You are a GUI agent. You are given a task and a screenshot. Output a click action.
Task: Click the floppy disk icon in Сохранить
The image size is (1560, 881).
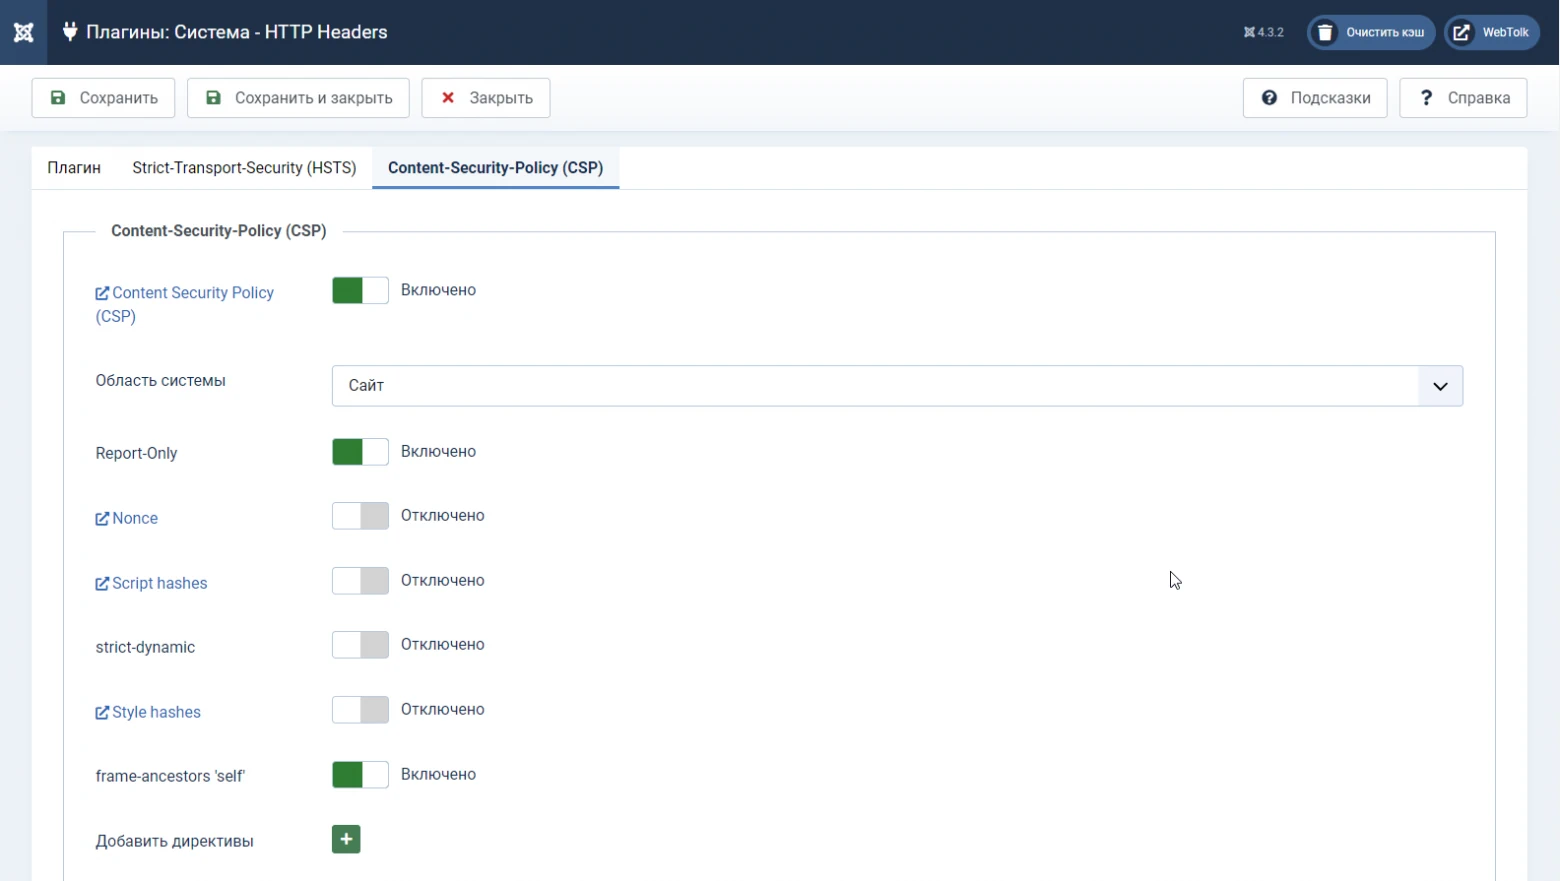pos(58,98)
